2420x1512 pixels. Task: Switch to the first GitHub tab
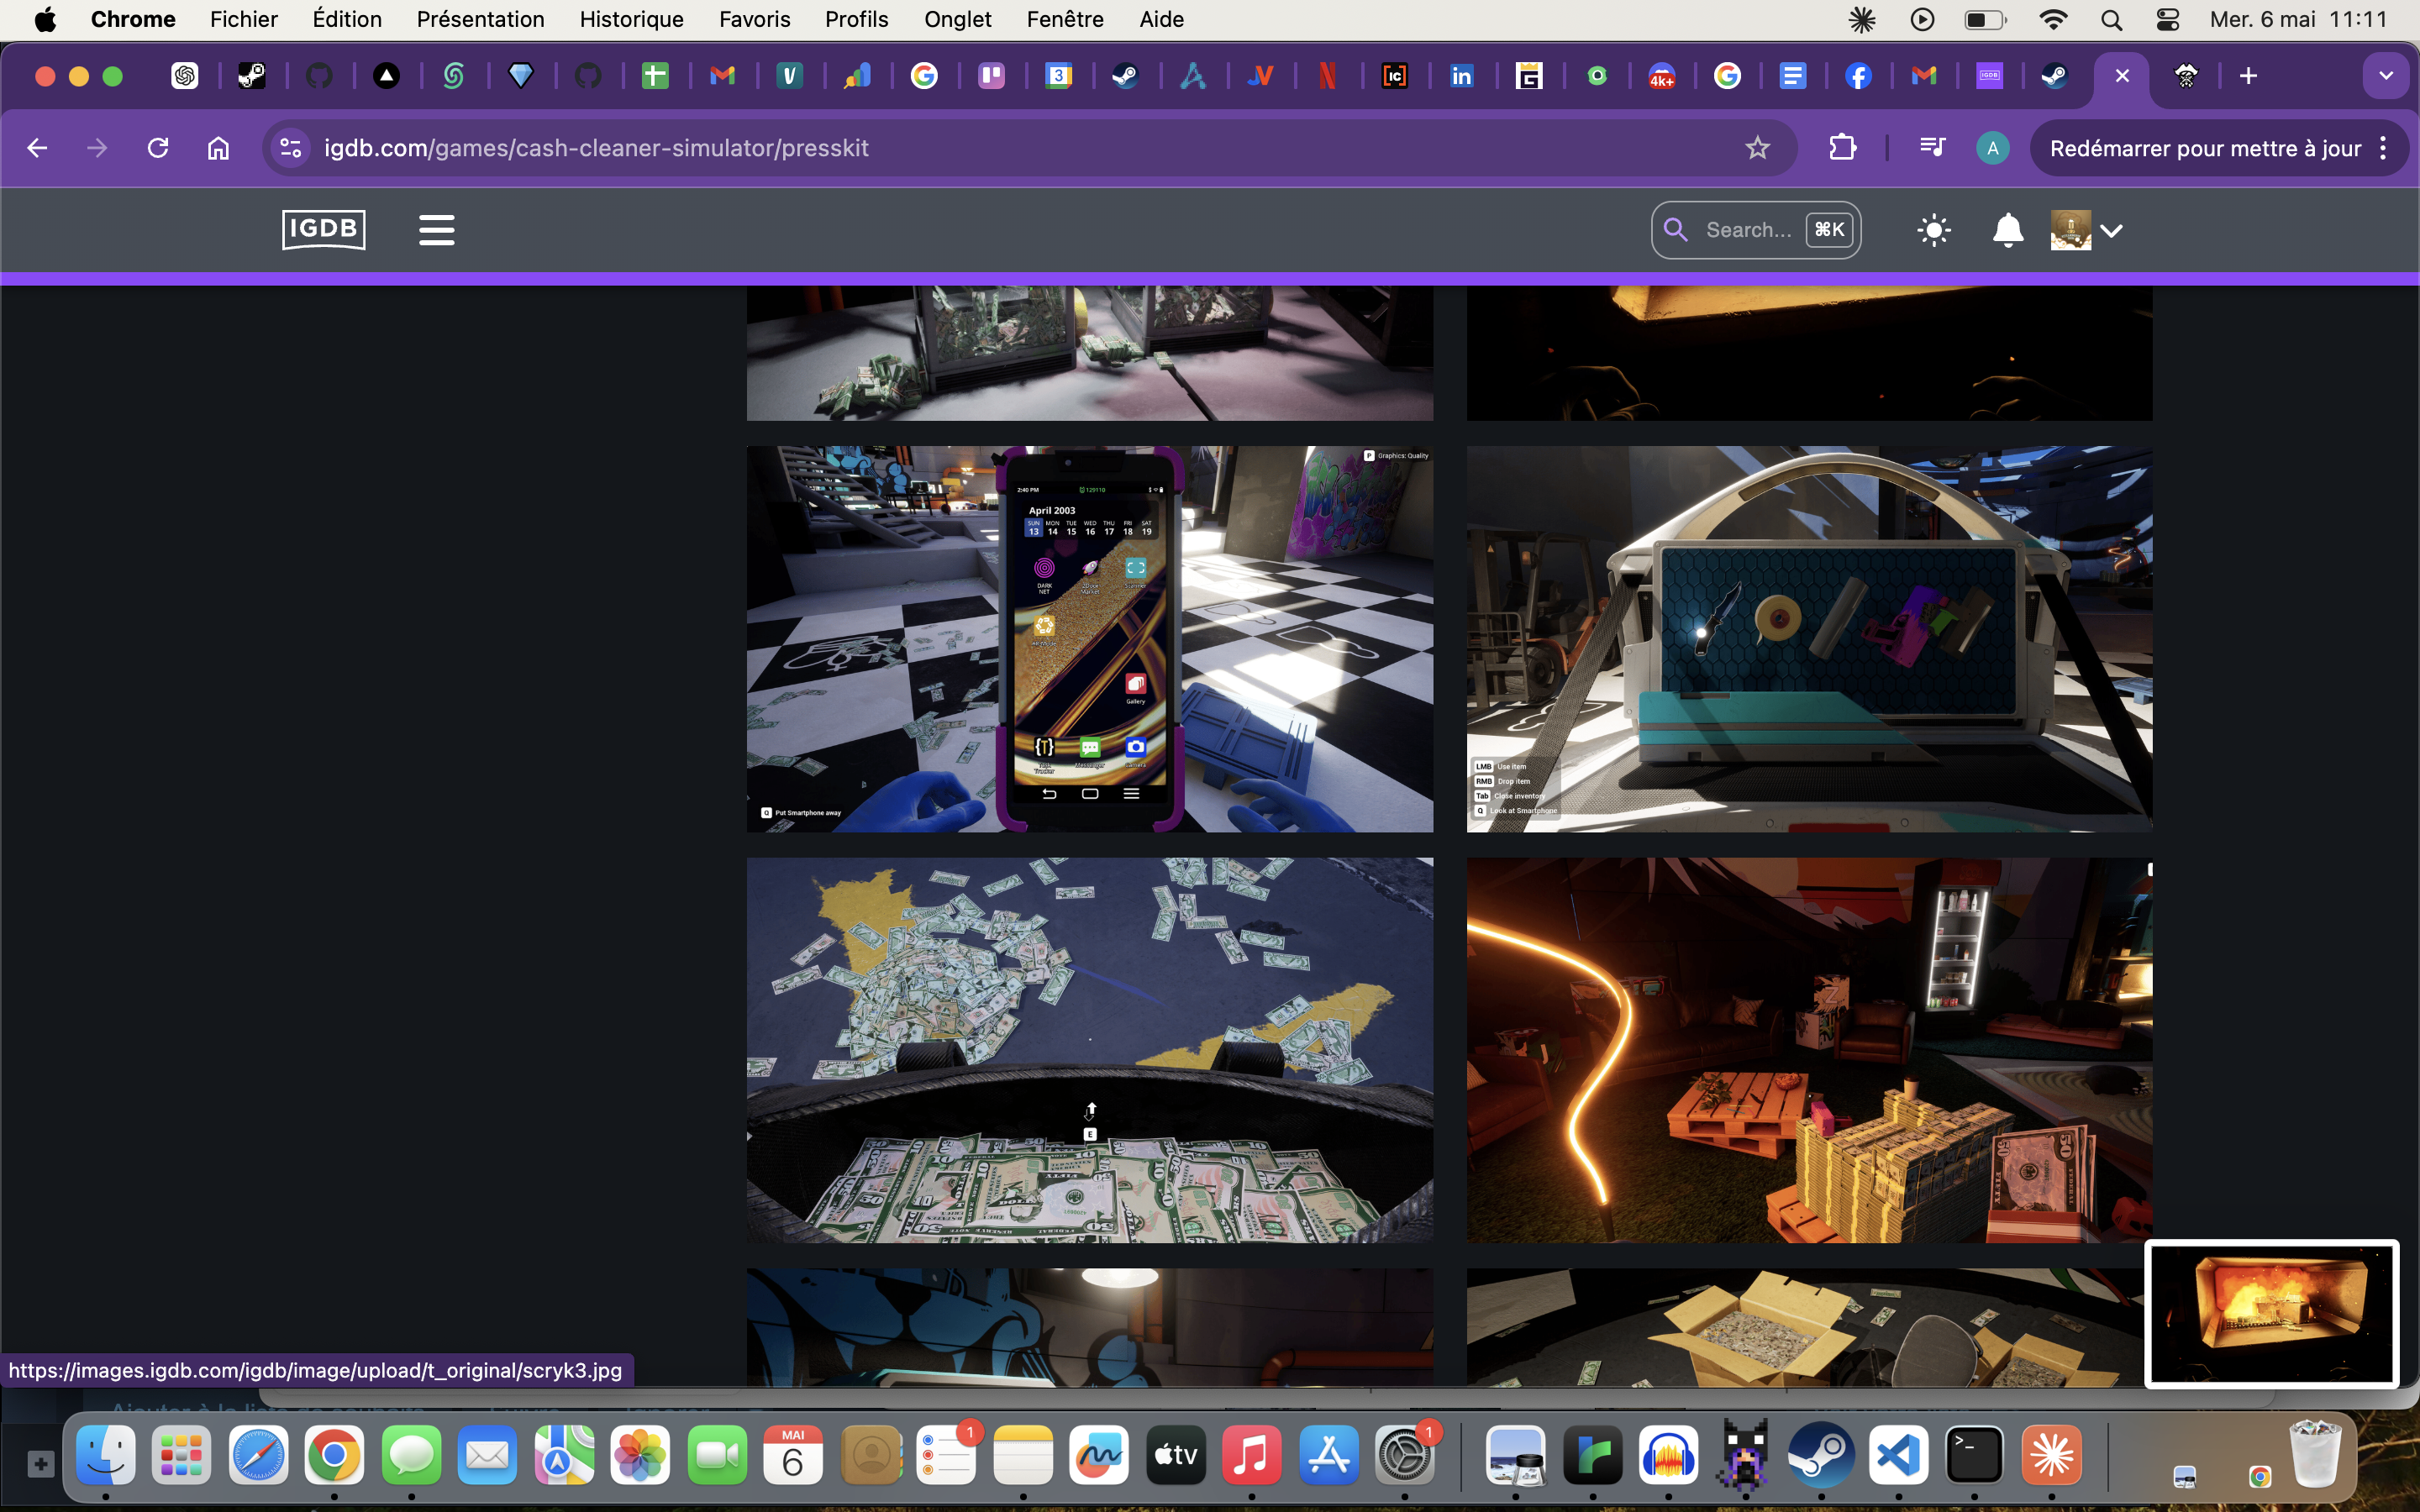(319, 76)
